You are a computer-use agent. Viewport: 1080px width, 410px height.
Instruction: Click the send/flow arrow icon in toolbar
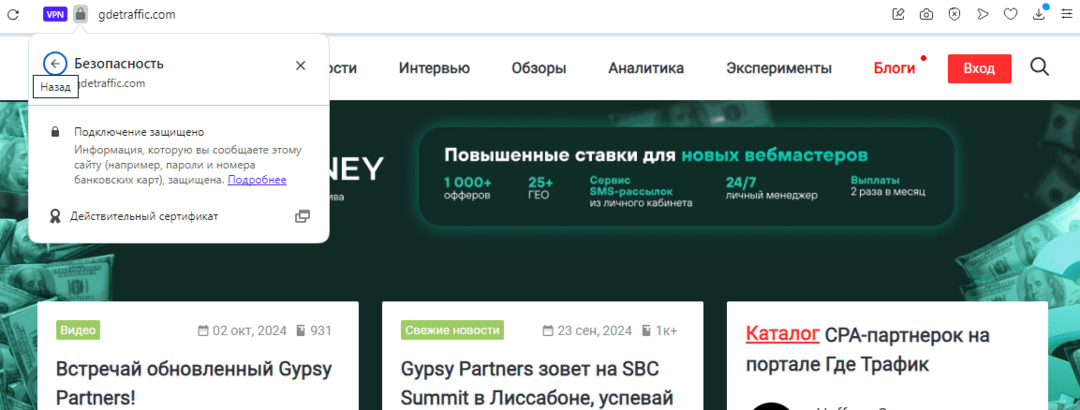983,14
